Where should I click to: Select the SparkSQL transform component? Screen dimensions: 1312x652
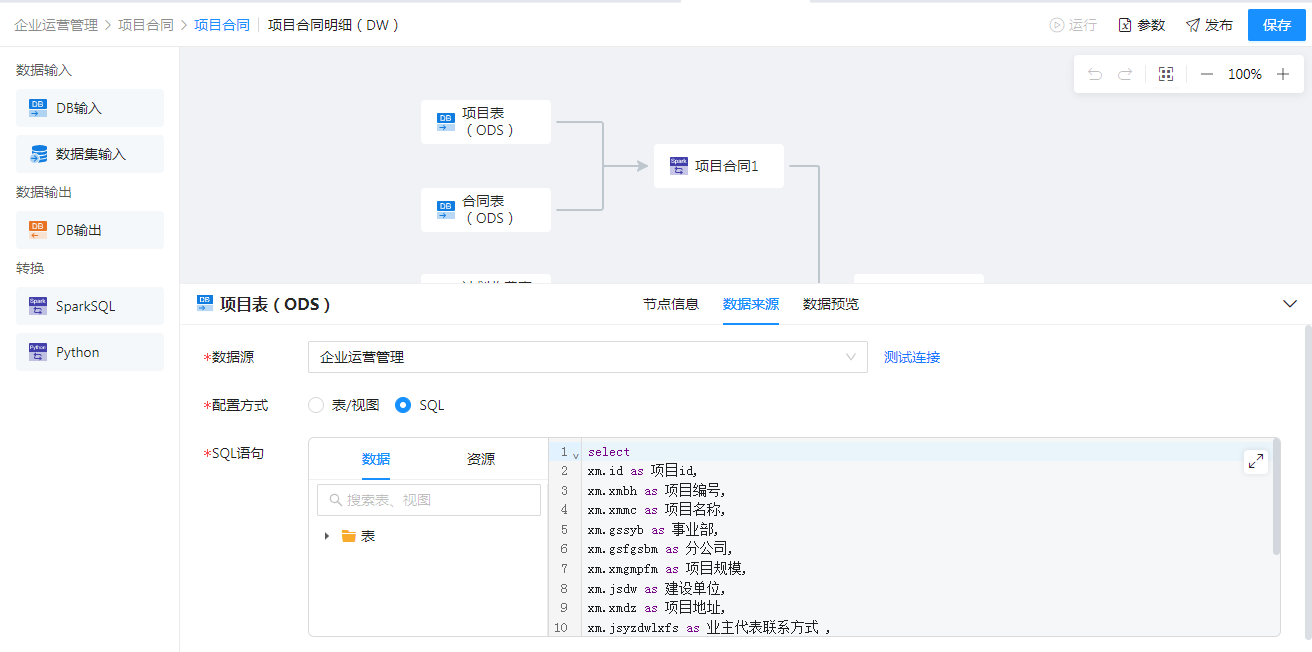point(90,306)
